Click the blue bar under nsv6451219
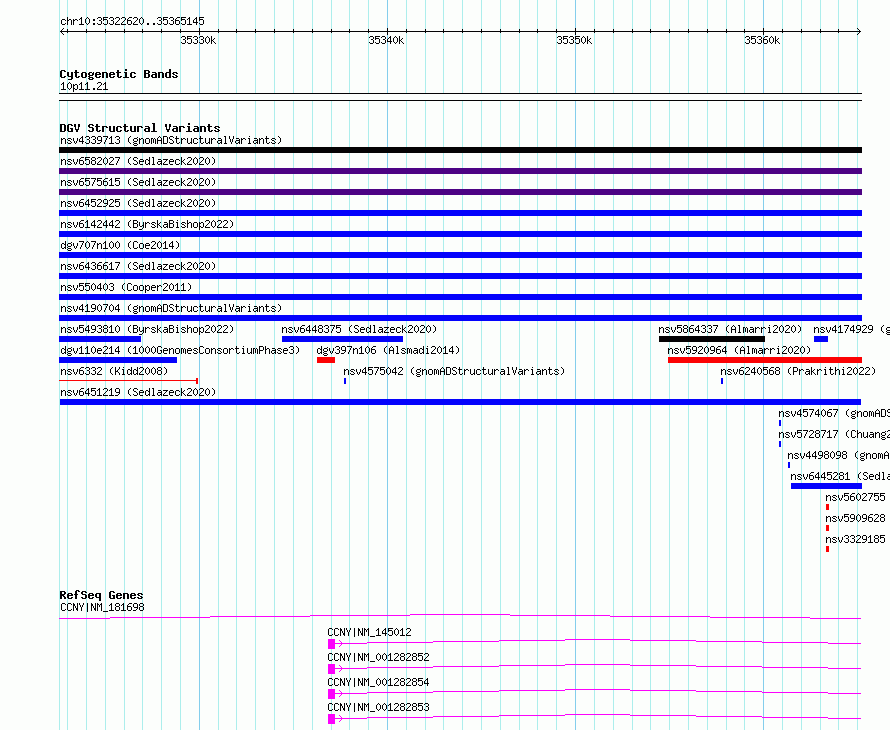 point(460,402)
